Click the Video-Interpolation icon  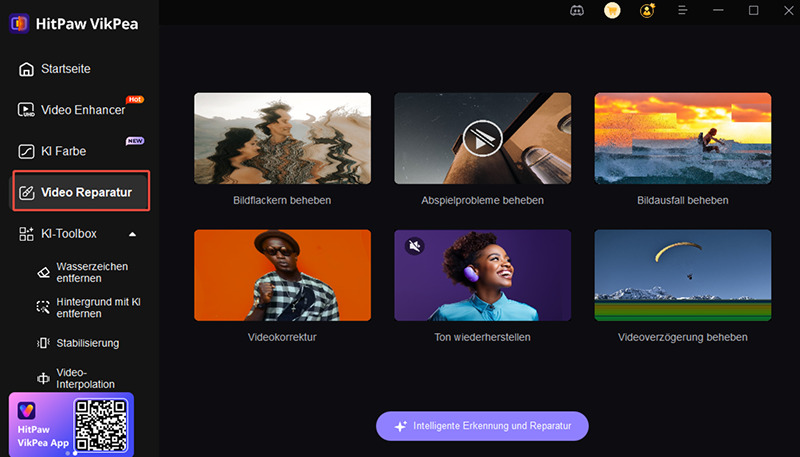coord(43,378)
